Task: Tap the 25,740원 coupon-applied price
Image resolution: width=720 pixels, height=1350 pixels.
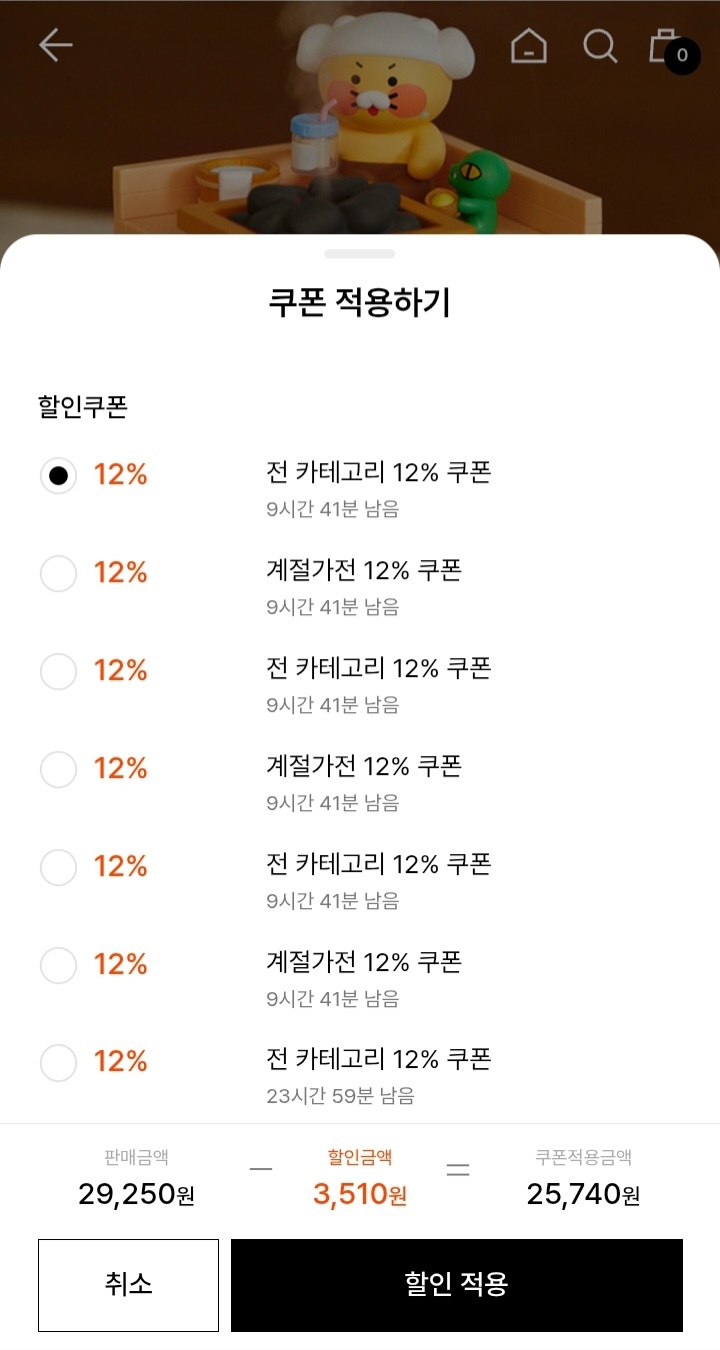Action: [x=583, y=1194]
